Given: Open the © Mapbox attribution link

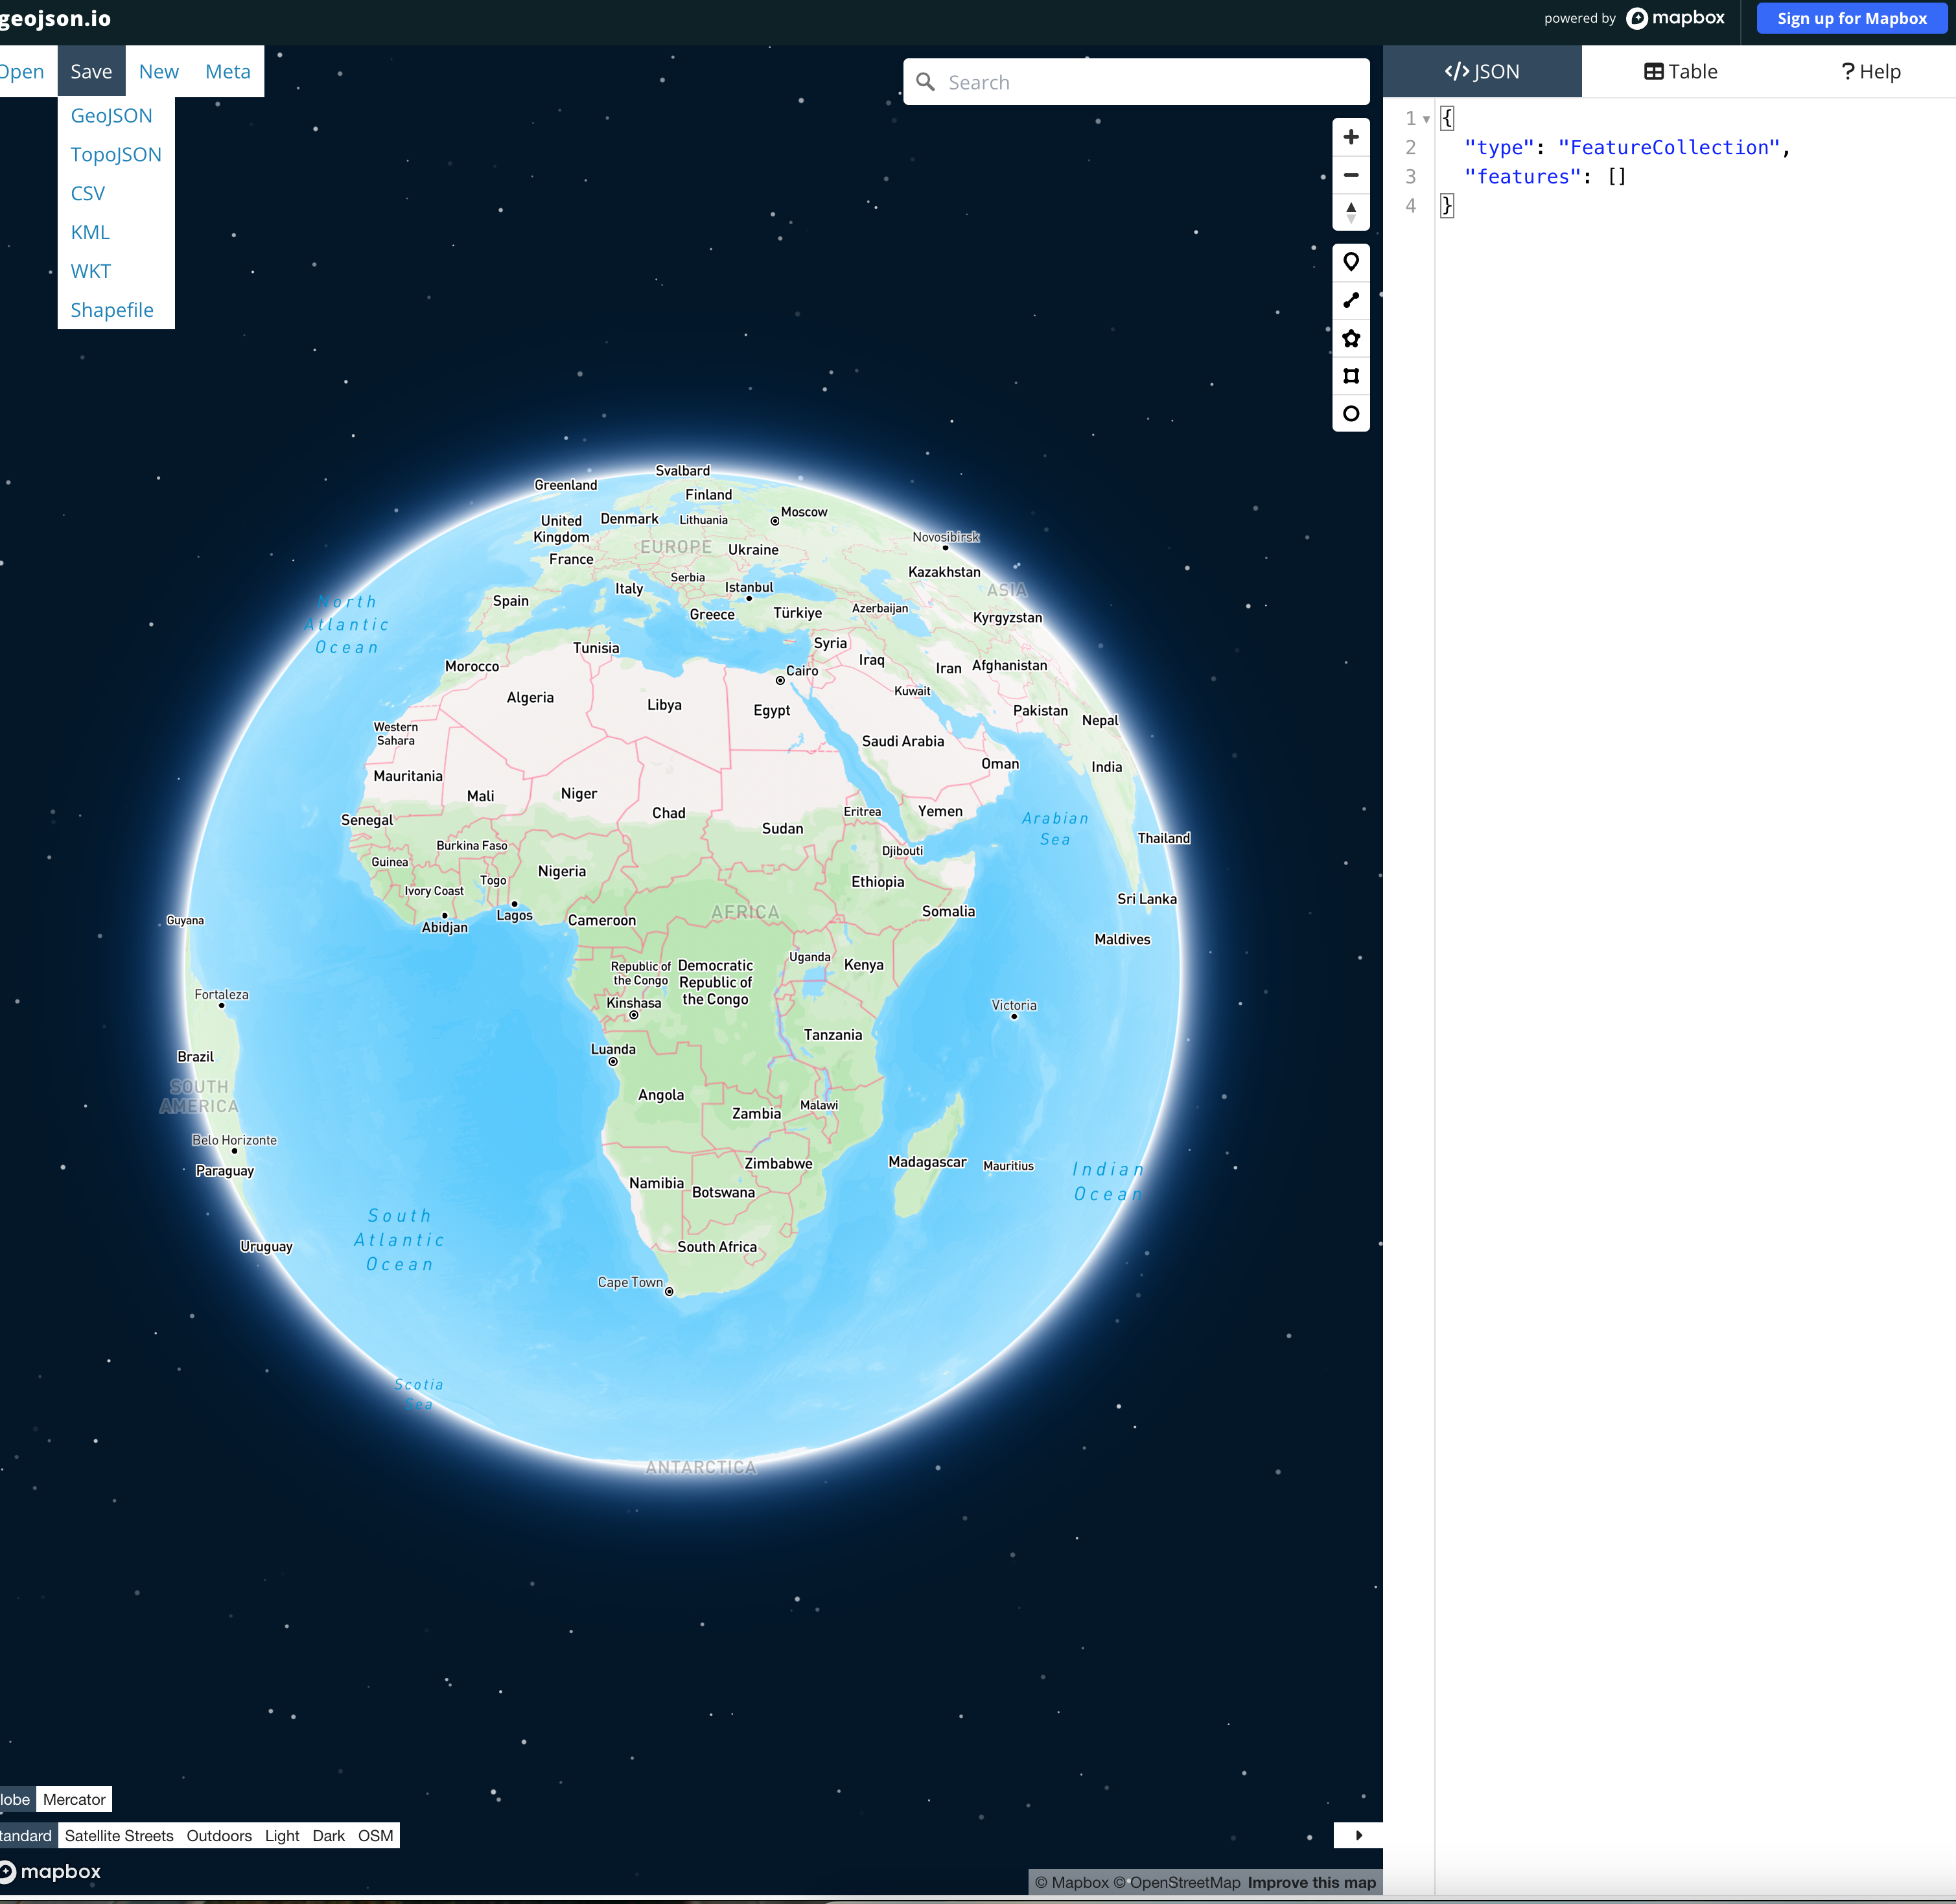Looking at the screenshot, I should [1071, 1882].
